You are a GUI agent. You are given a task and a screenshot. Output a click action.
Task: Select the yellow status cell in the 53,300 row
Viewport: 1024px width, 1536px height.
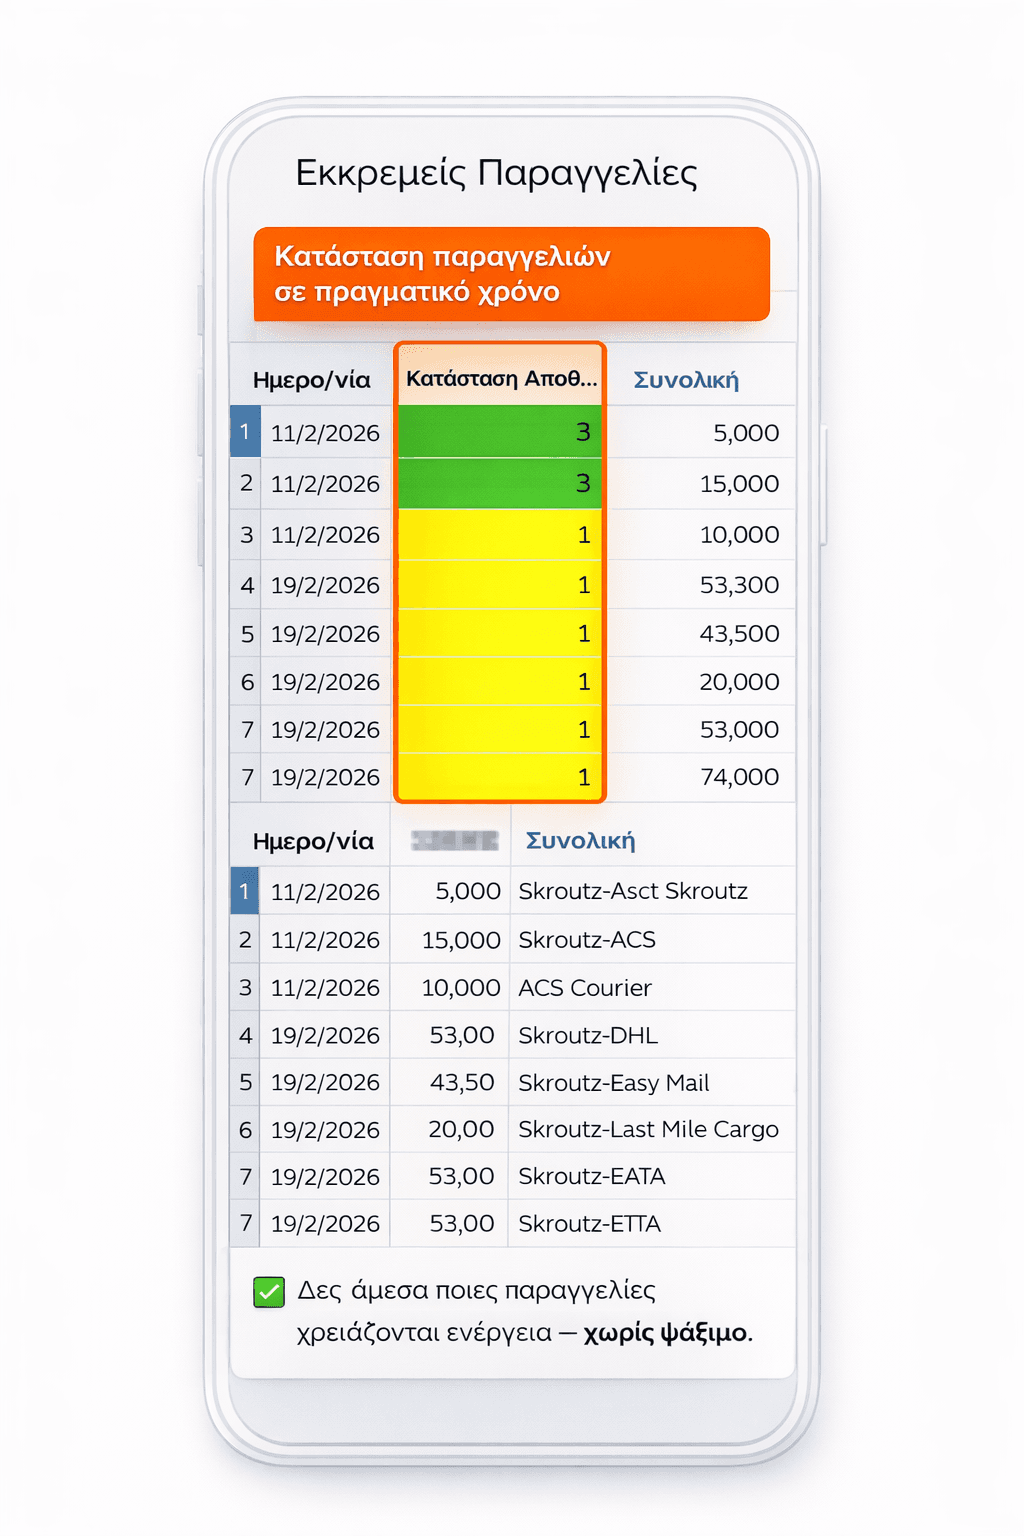click(500, 585)
